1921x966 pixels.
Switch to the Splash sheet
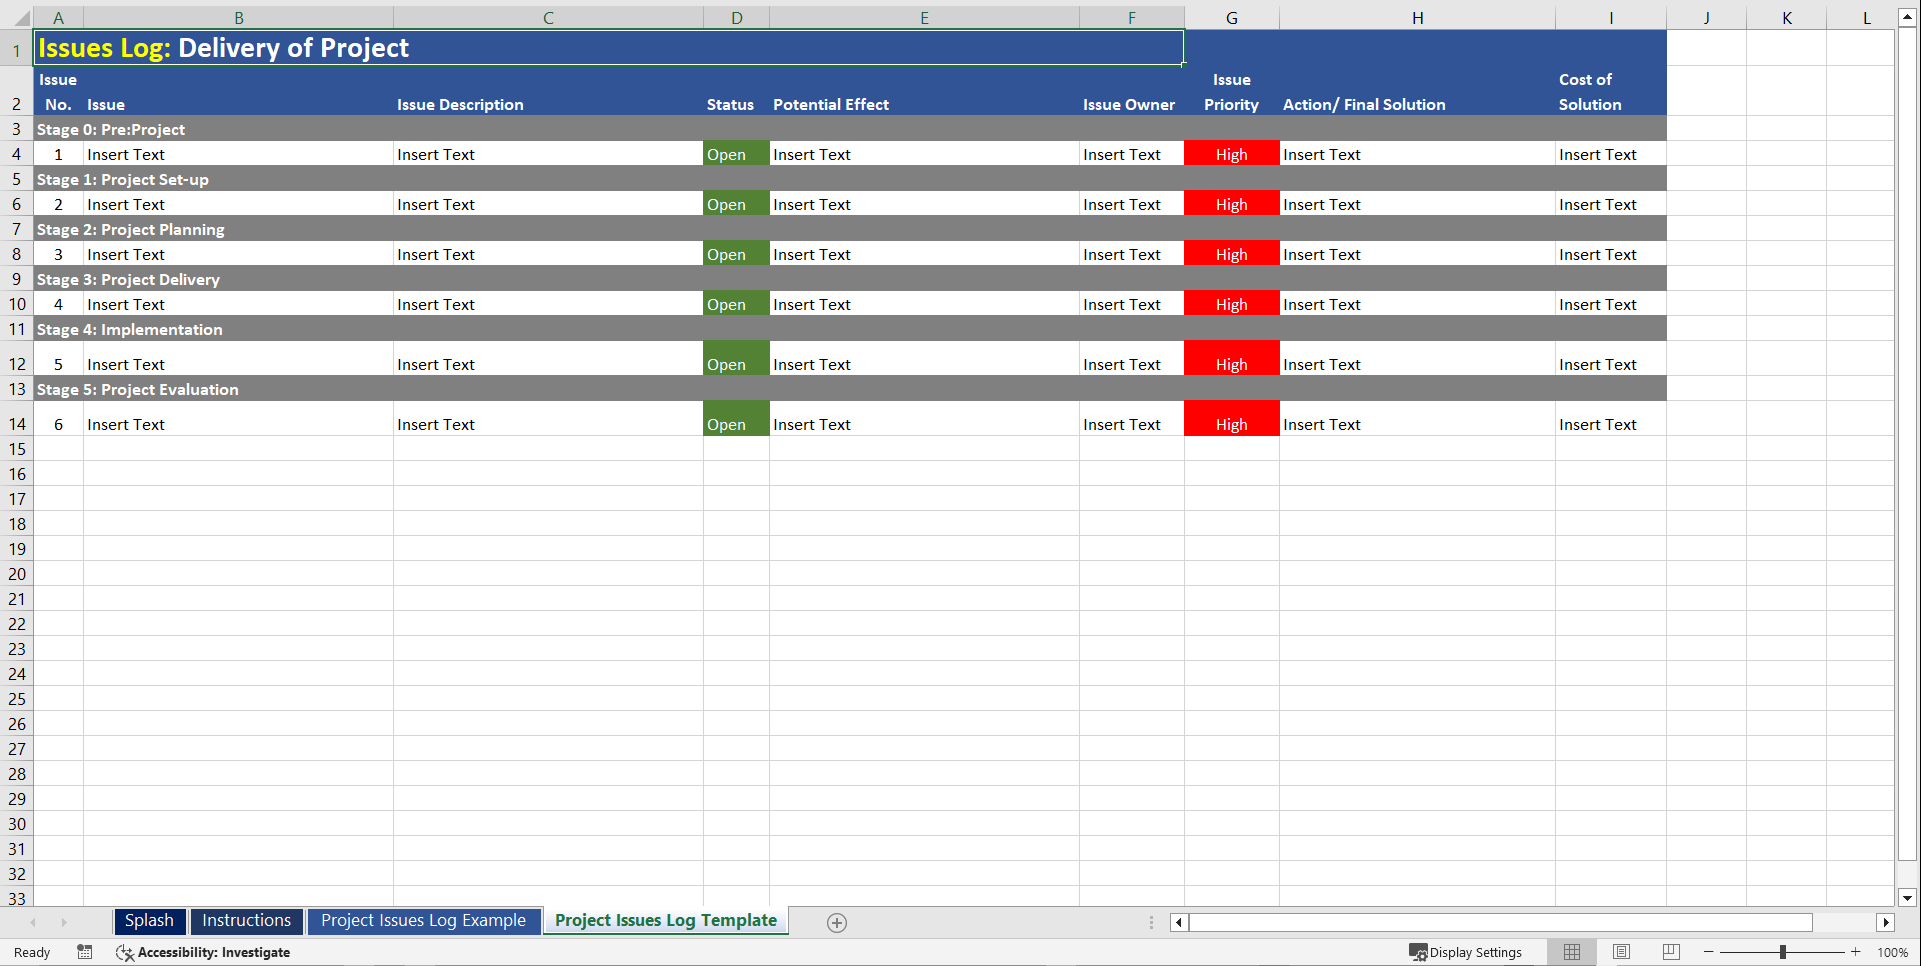[149, 920]
